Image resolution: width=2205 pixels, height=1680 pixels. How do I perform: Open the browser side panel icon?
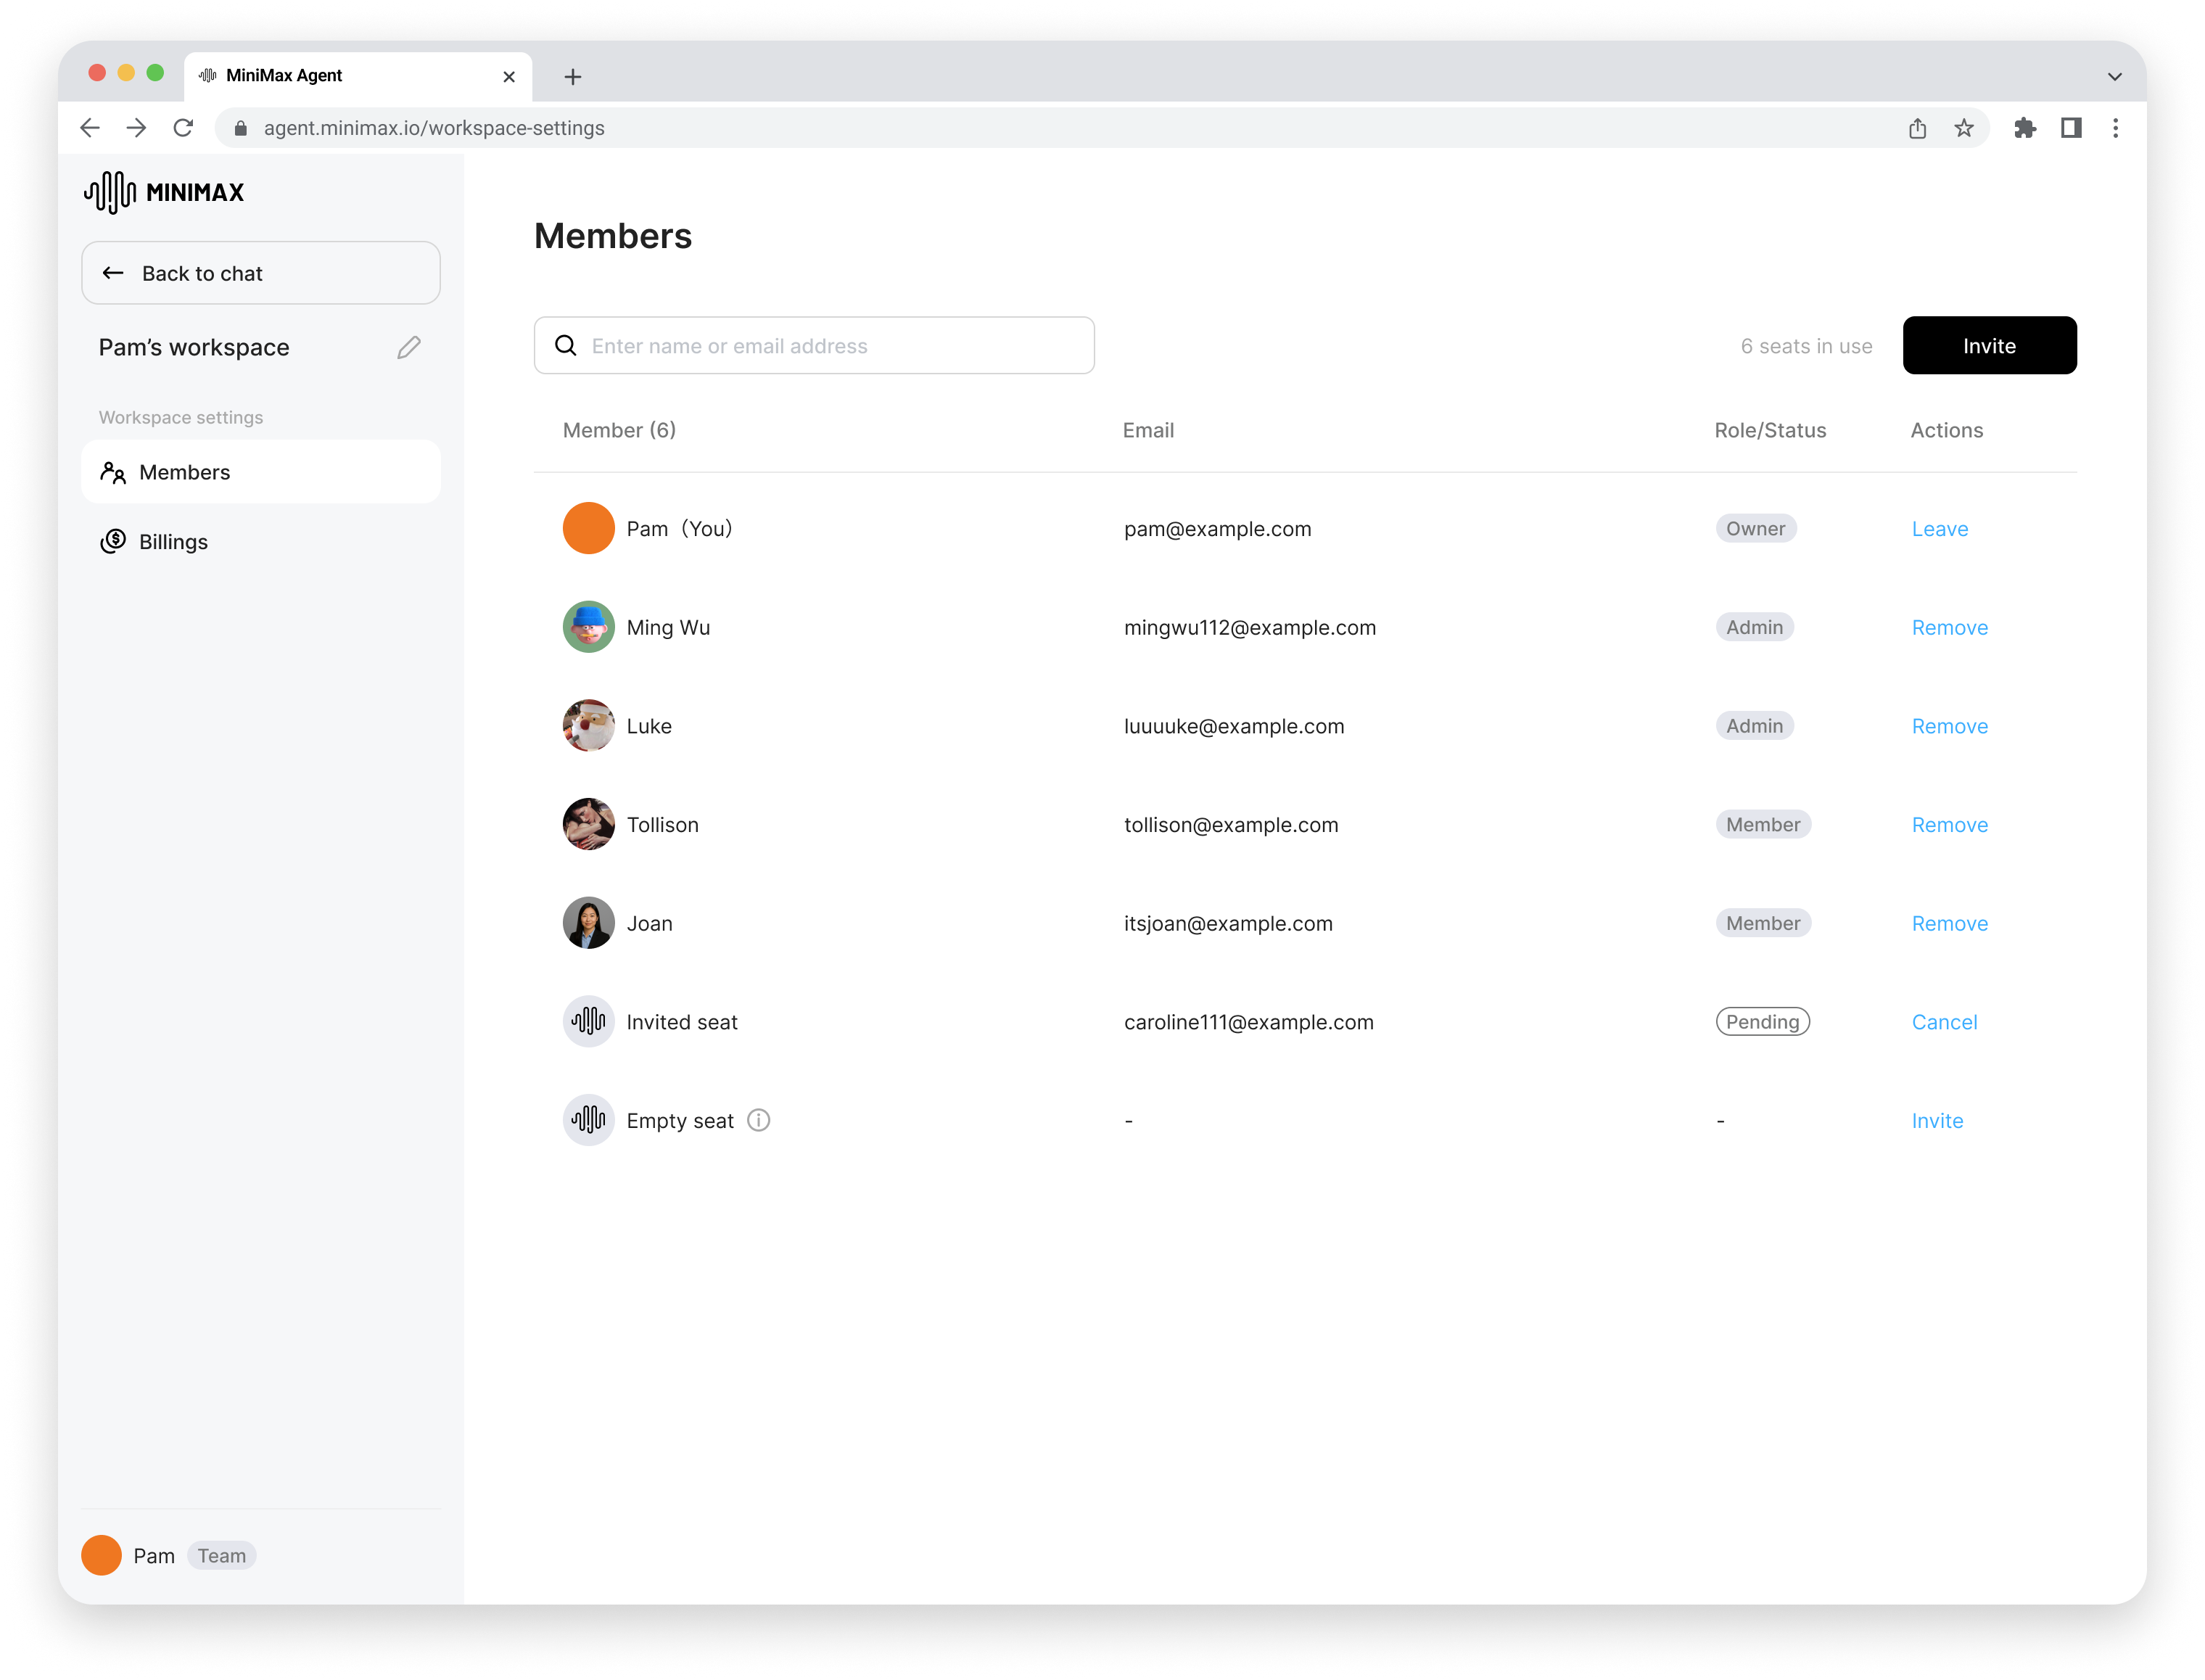[2071, 128]
